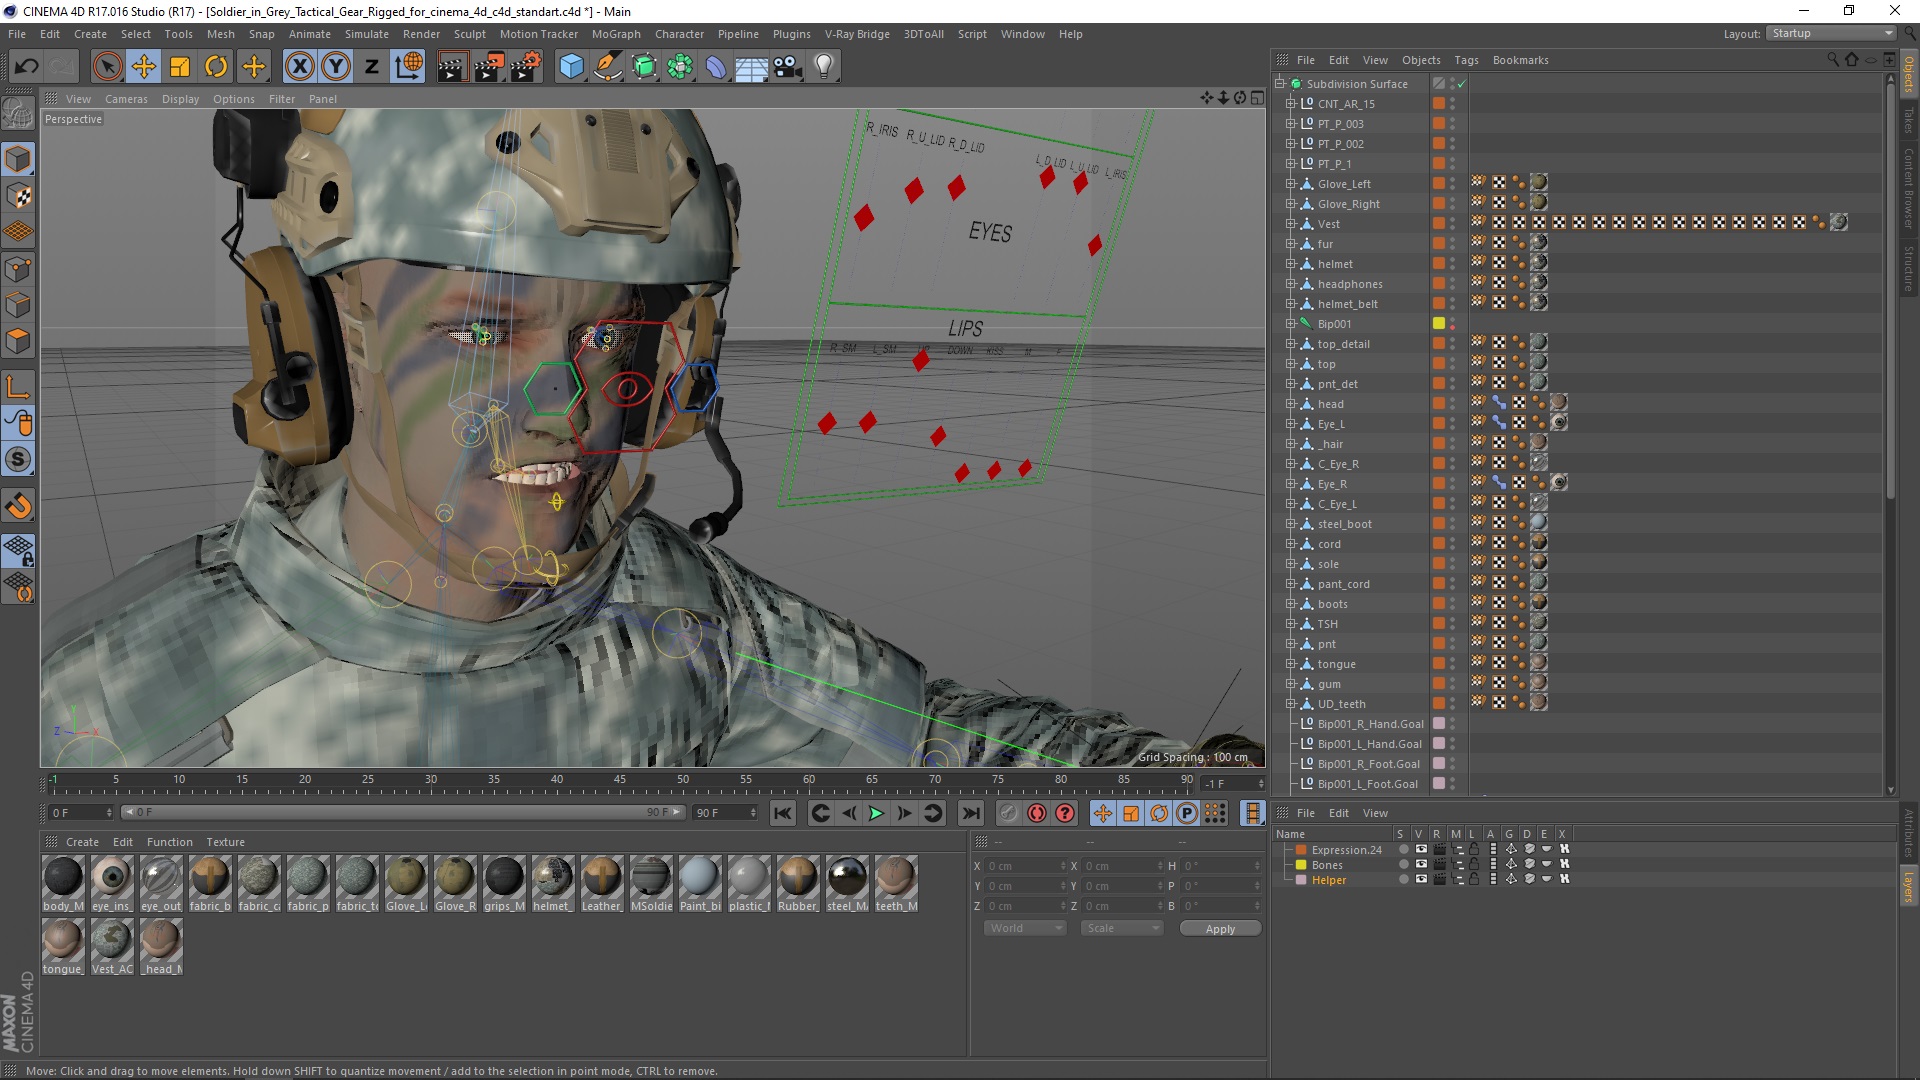Screen dimensions: 1920x1080
Task: Click the Bones layer color swatch
Action: coord(1301,865)
